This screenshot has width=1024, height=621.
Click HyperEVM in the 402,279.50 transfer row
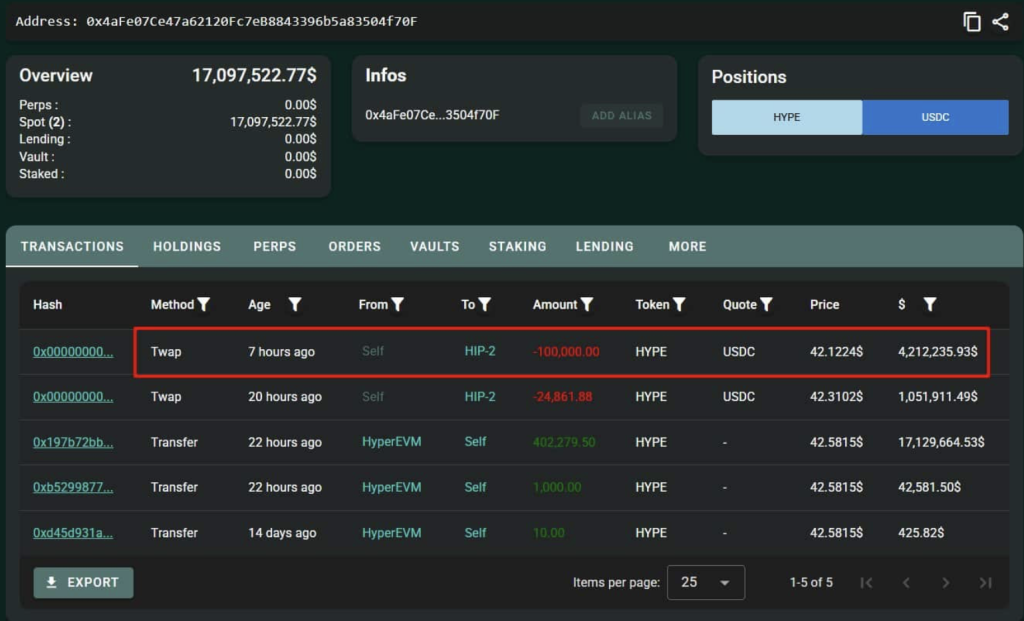pos(392,442)
